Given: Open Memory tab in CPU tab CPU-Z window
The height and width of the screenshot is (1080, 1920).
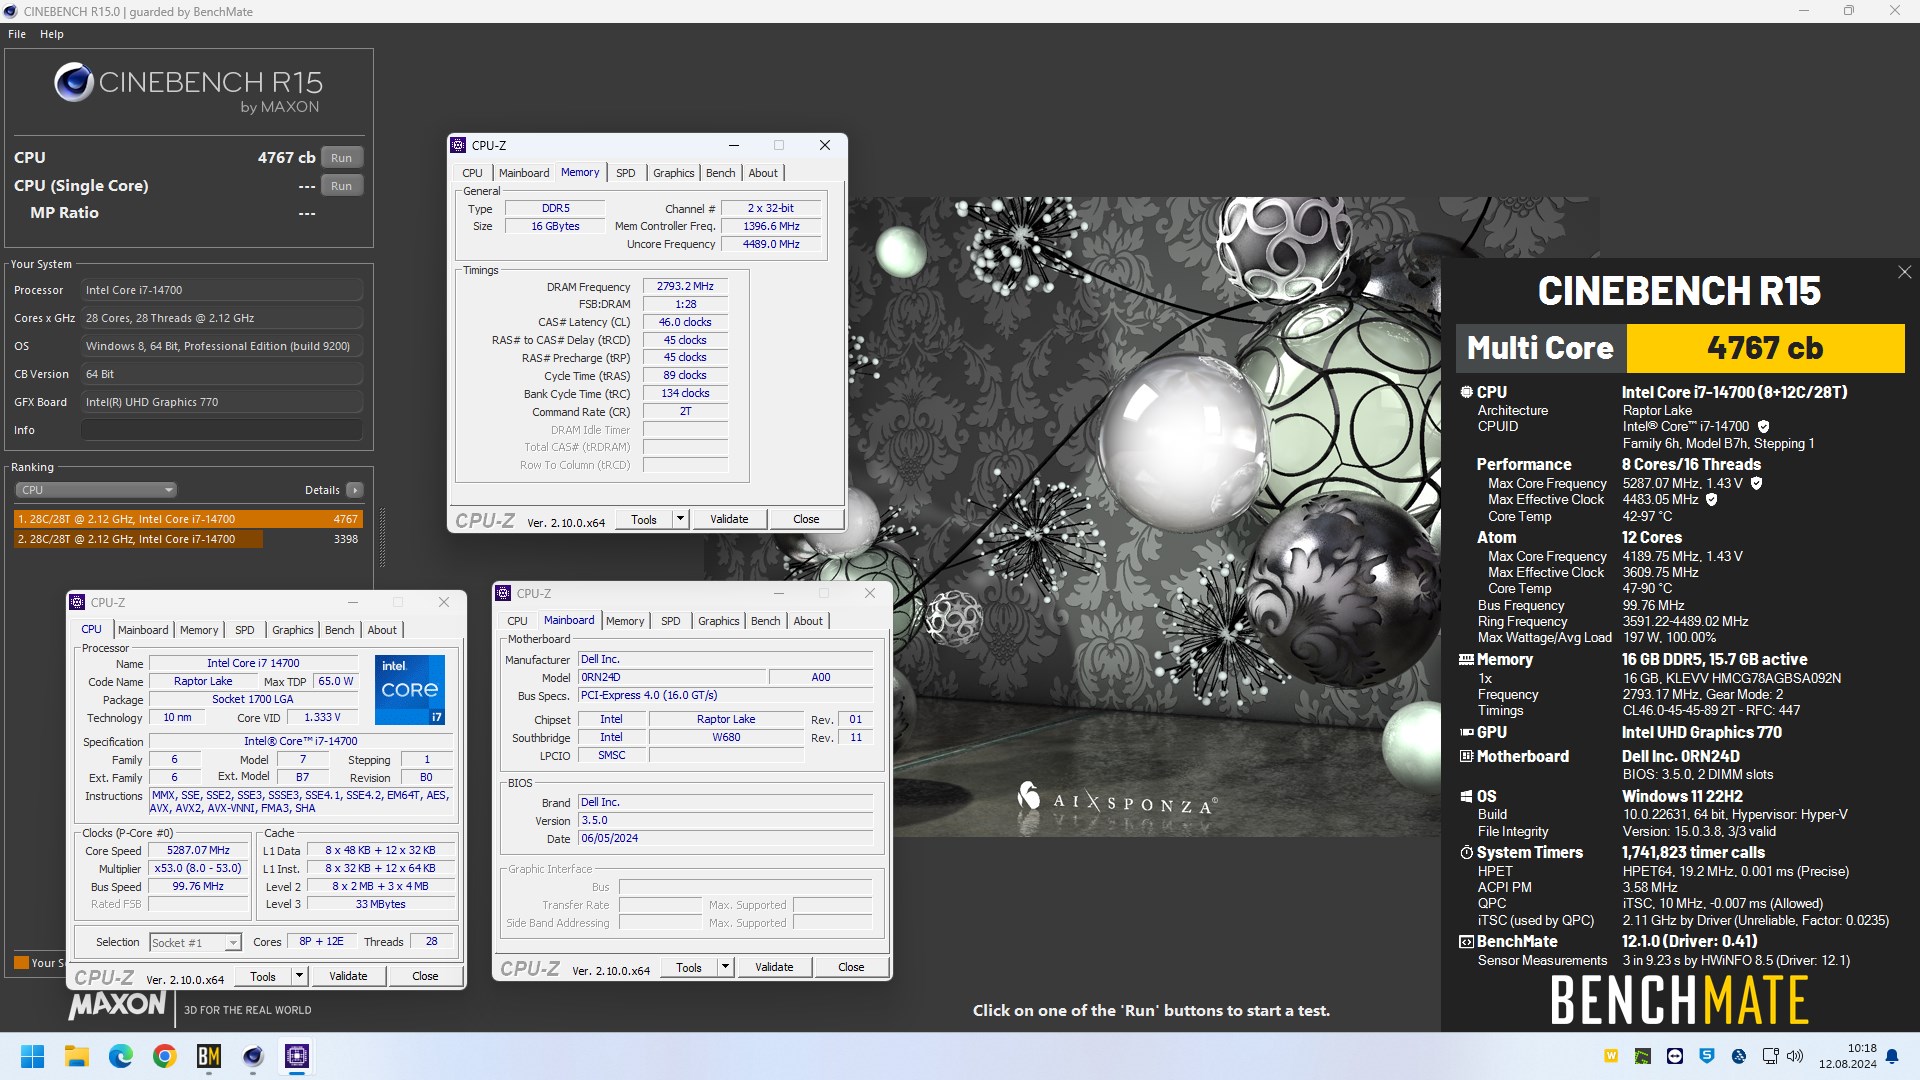Looking at the screenshot, I should (x=199, y=630).
